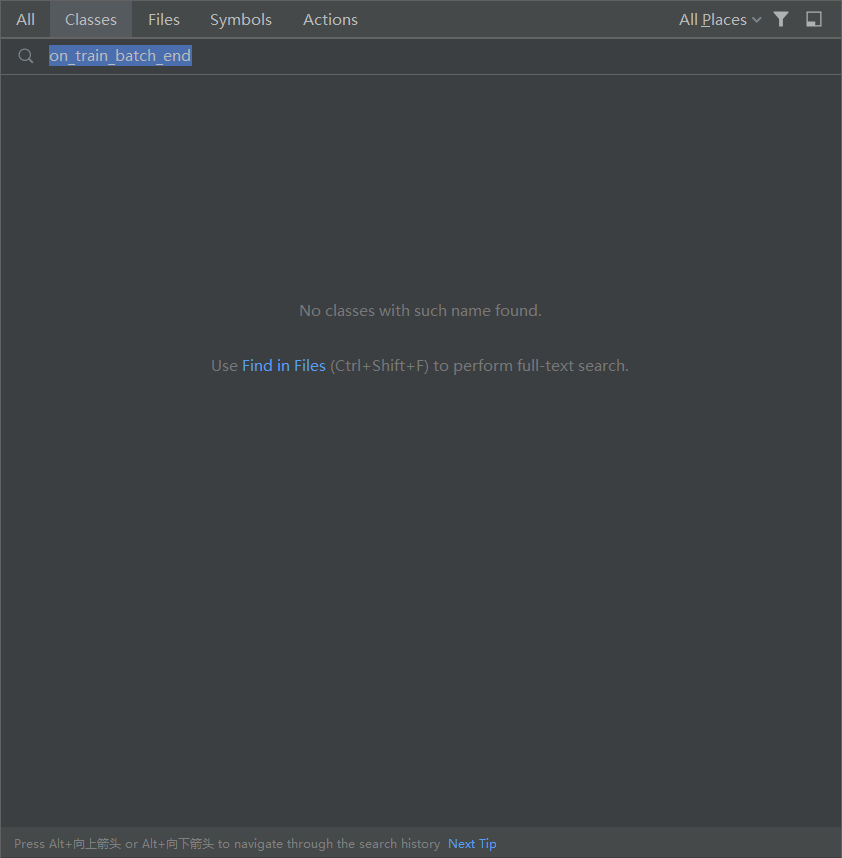Select the Classes search tab
Image resolution: width=842 pixels, height=858 pixels.
[90, 19]
